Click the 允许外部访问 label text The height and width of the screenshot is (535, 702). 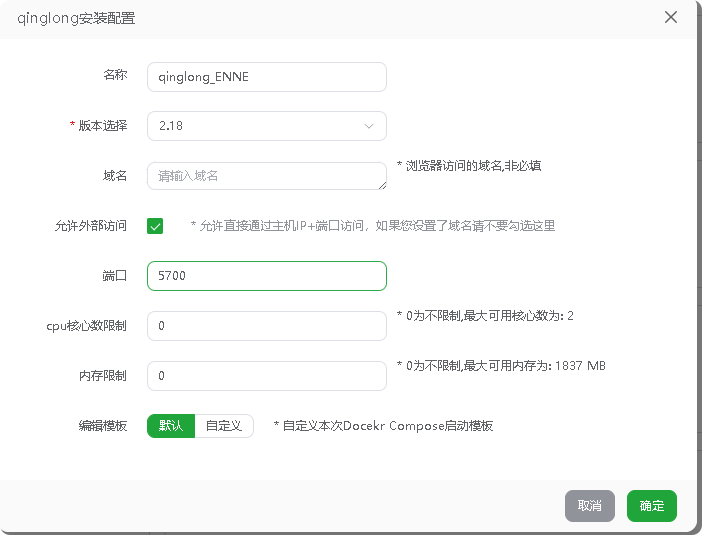coord(91,226)
